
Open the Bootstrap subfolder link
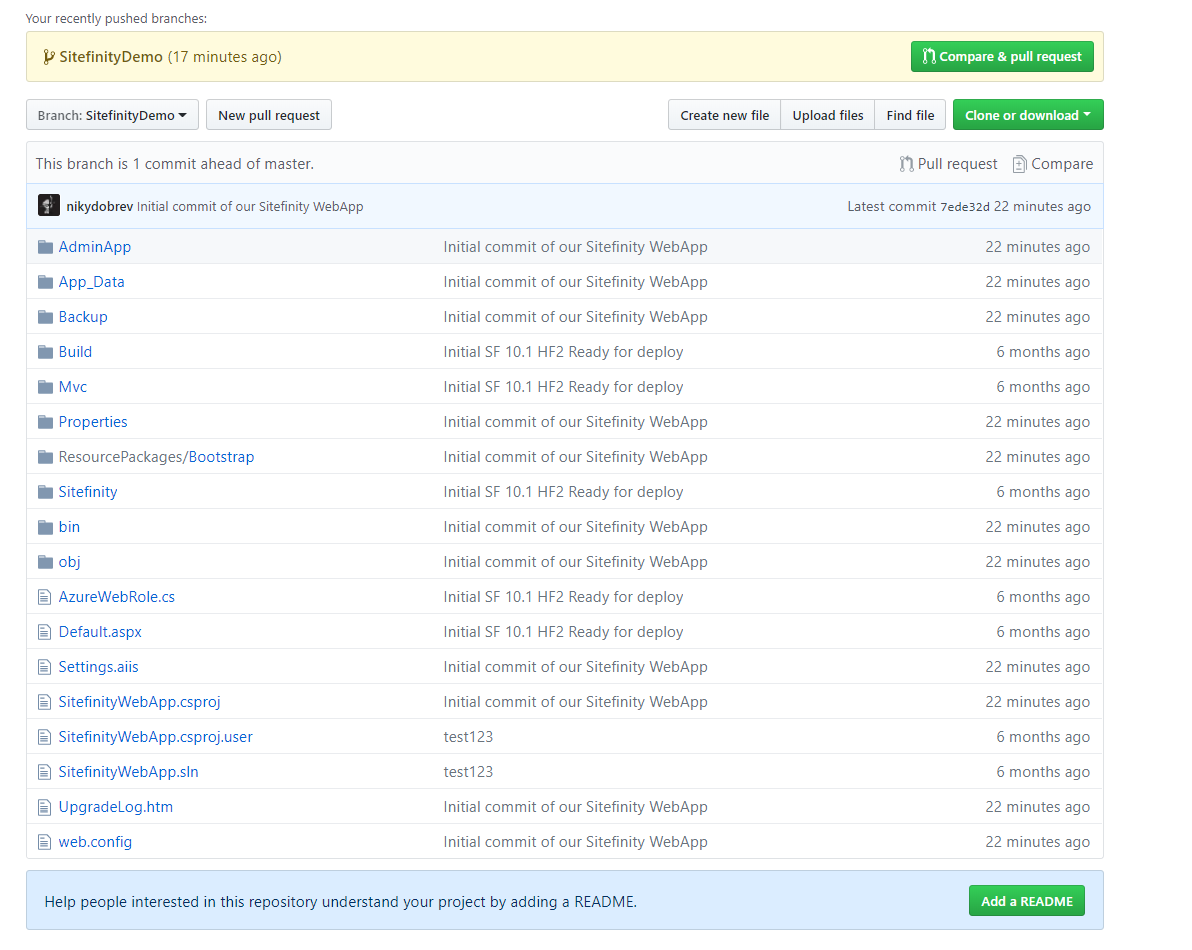(x=221, y=457)
